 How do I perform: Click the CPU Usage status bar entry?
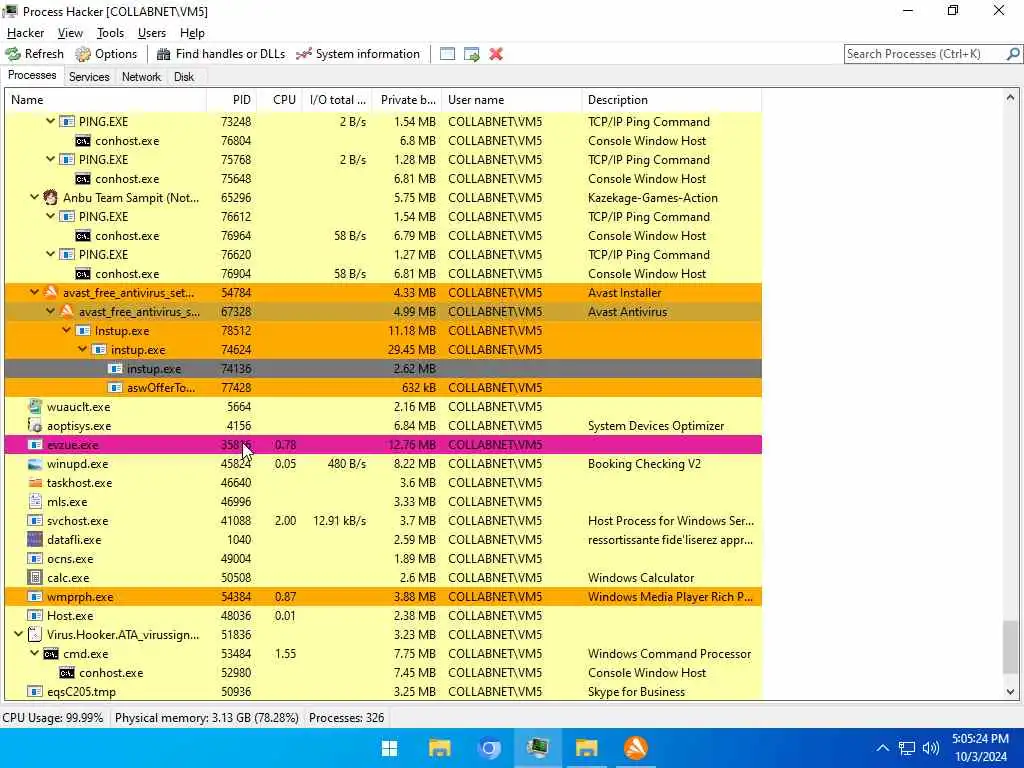53,718
